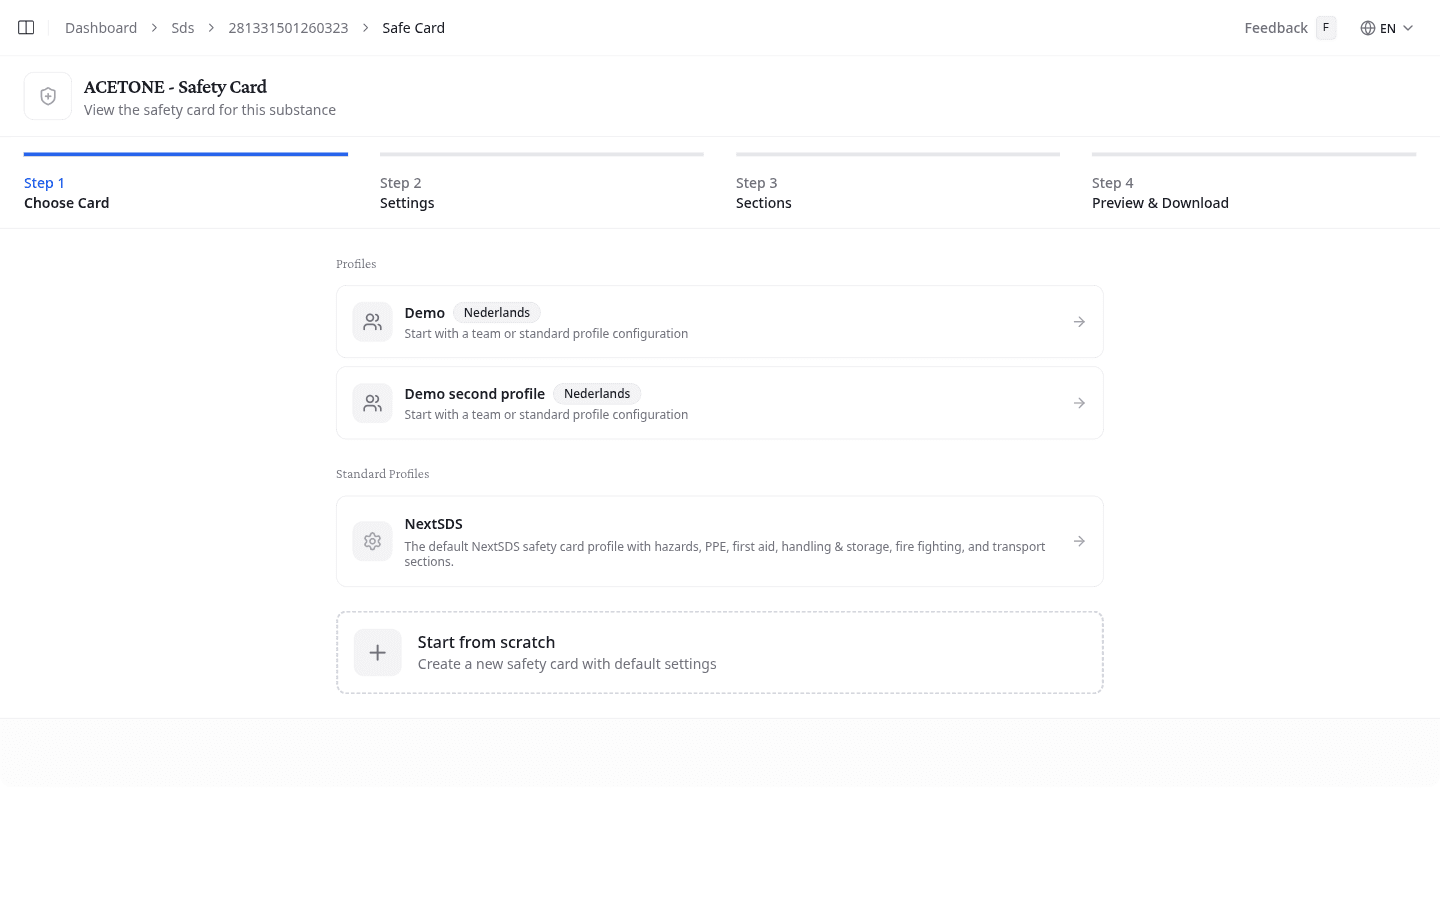Open the EN language dropdown
Screen dimensions: 1440x900
(1388, 27)
